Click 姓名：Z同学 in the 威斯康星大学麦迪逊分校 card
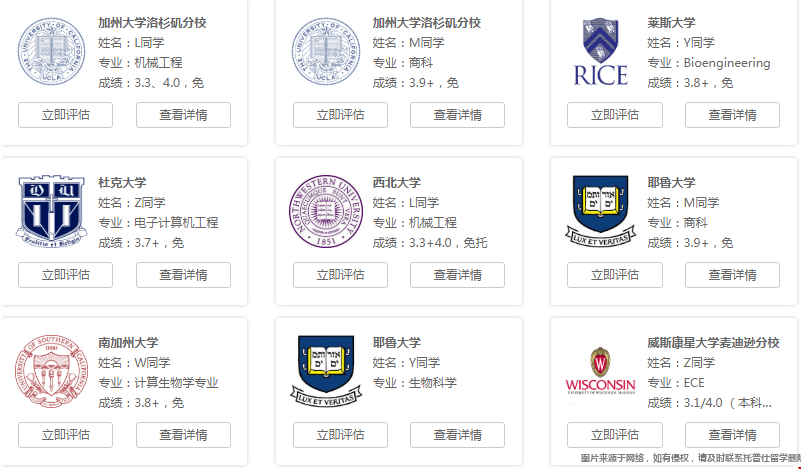801x469 pixels. click(681, 363)
